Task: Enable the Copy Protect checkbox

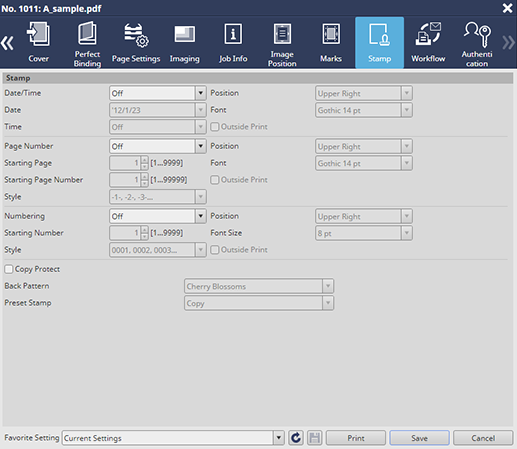Action: click(x=9, y=269)
